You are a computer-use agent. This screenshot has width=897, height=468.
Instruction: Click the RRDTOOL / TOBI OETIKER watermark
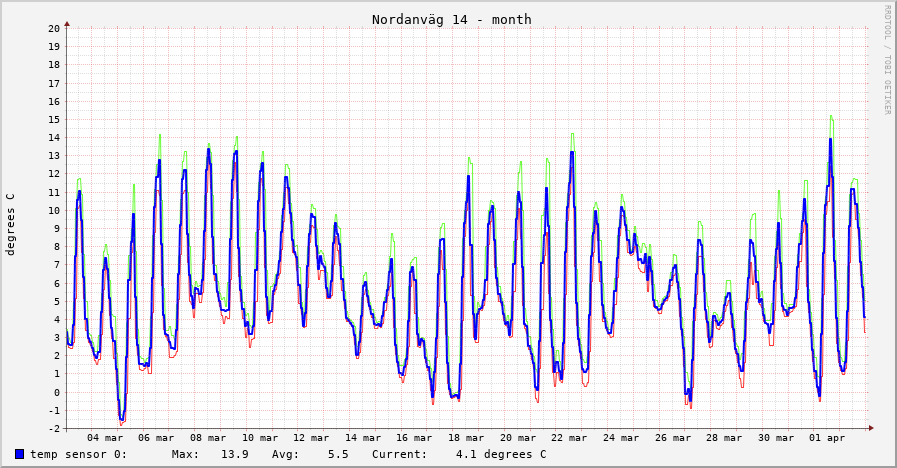click(x=886, y=60)
